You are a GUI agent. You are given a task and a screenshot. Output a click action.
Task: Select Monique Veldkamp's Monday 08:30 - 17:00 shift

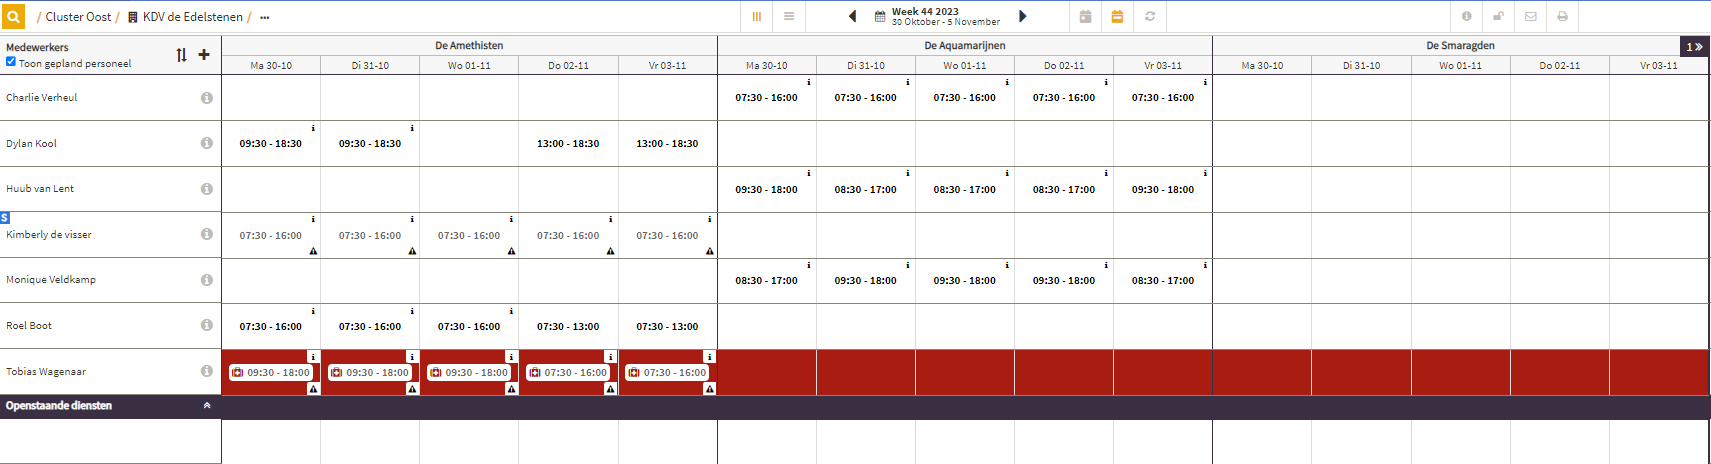(x=766, y=281)
